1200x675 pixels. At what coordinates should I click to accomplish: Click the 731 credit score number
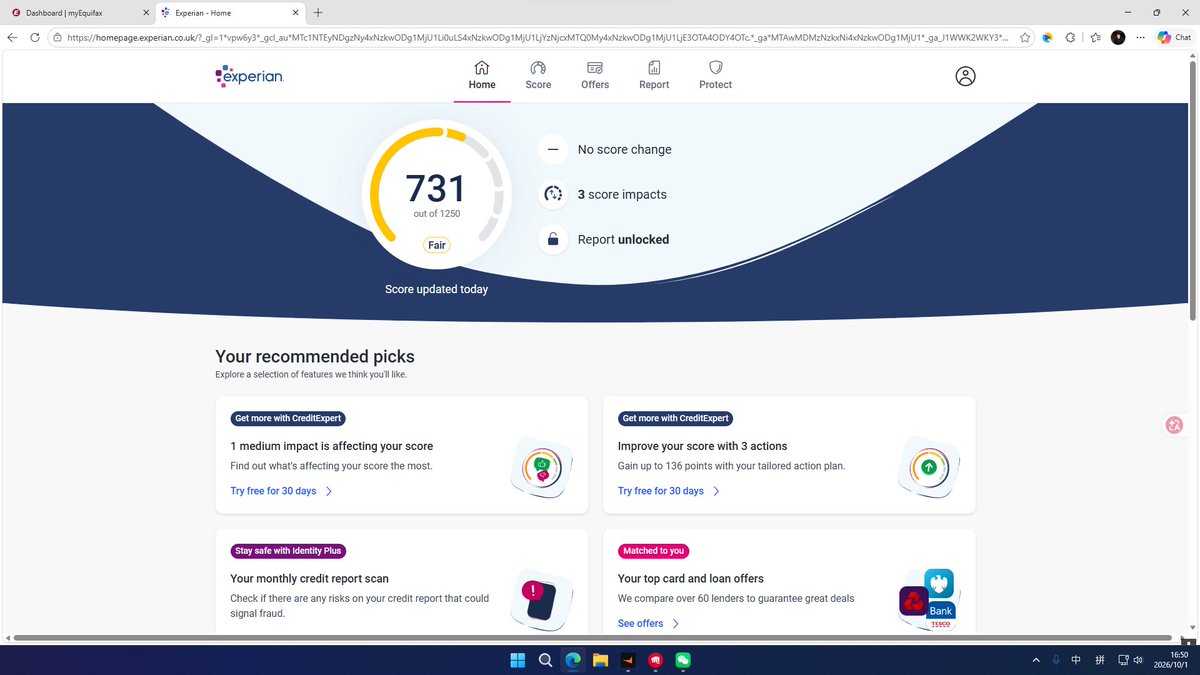(436, 189)
